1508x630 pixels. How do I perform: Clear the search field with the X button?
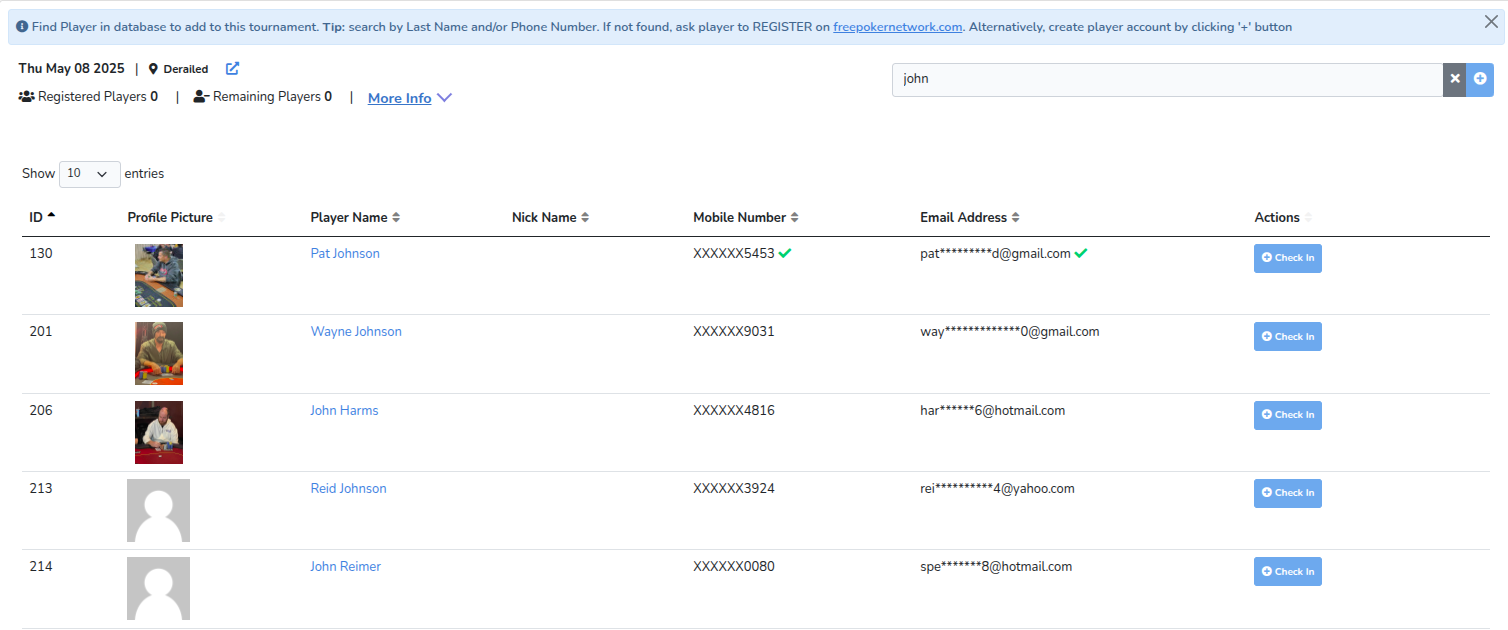pos(1454,79)
